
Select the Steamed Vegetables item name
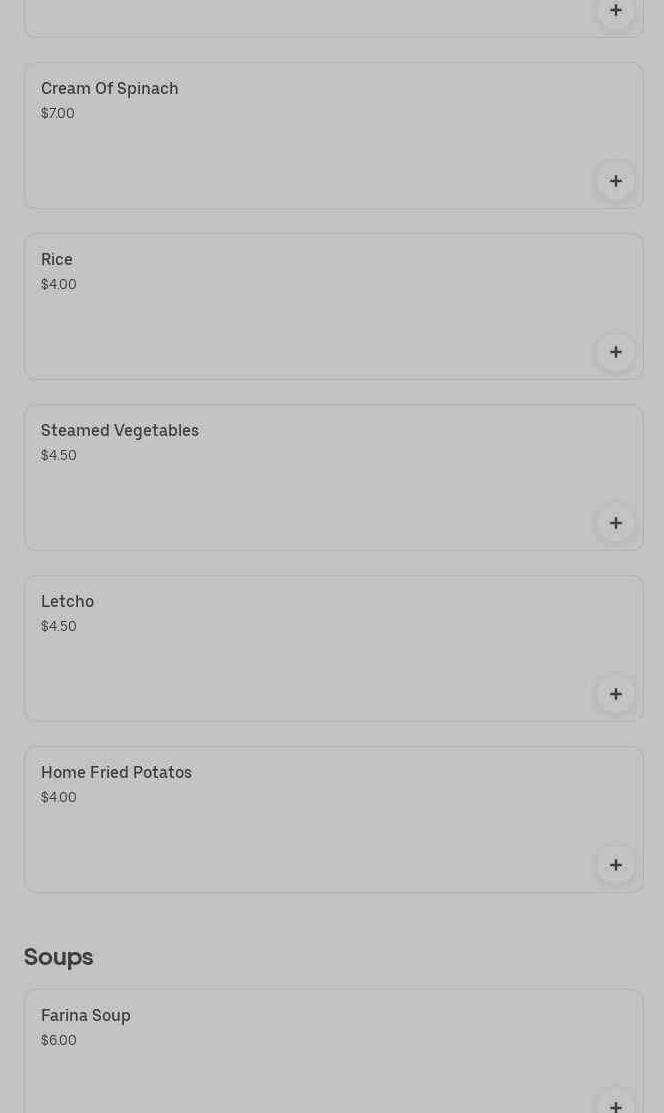pos(120,430)
